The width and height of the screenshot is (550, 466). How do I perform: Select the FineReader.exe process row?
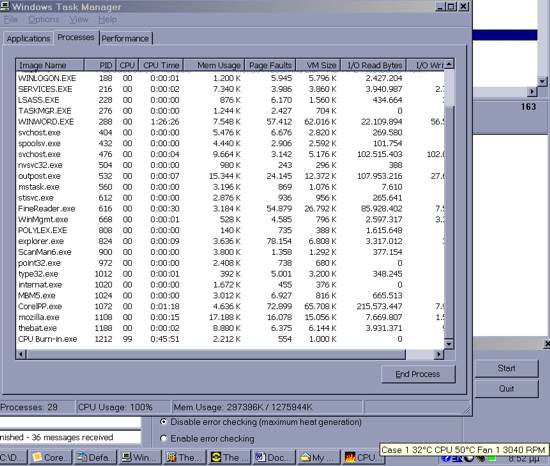[230, 209]
